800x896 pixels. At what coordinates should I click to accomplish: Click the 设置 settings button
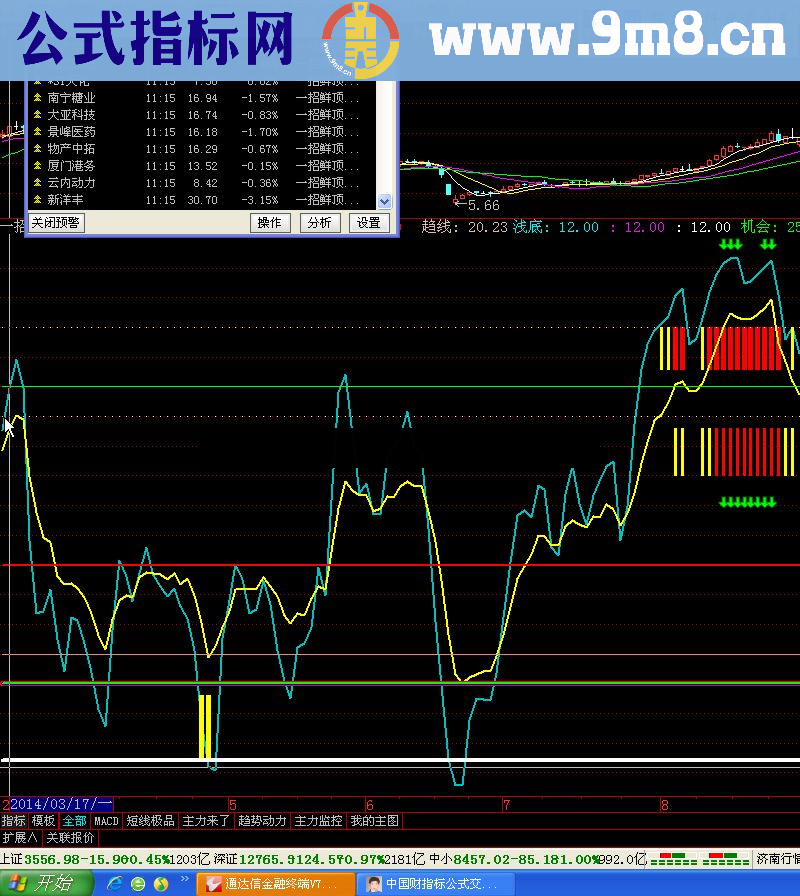369,223
